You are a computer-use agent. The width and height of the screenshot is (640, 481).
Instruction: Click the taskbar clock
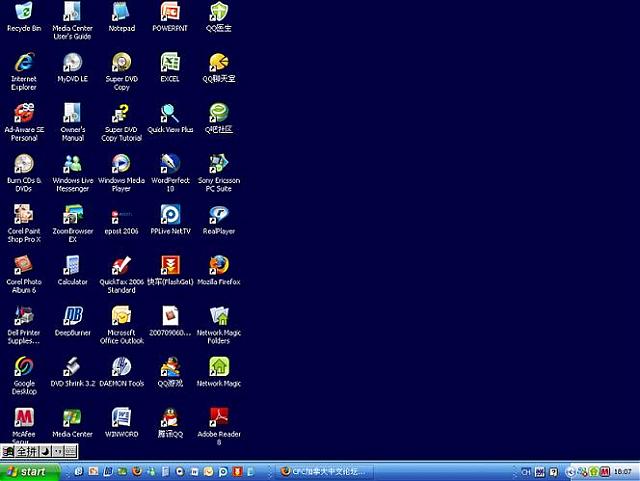pyautogui.click(x=623, y=472)
